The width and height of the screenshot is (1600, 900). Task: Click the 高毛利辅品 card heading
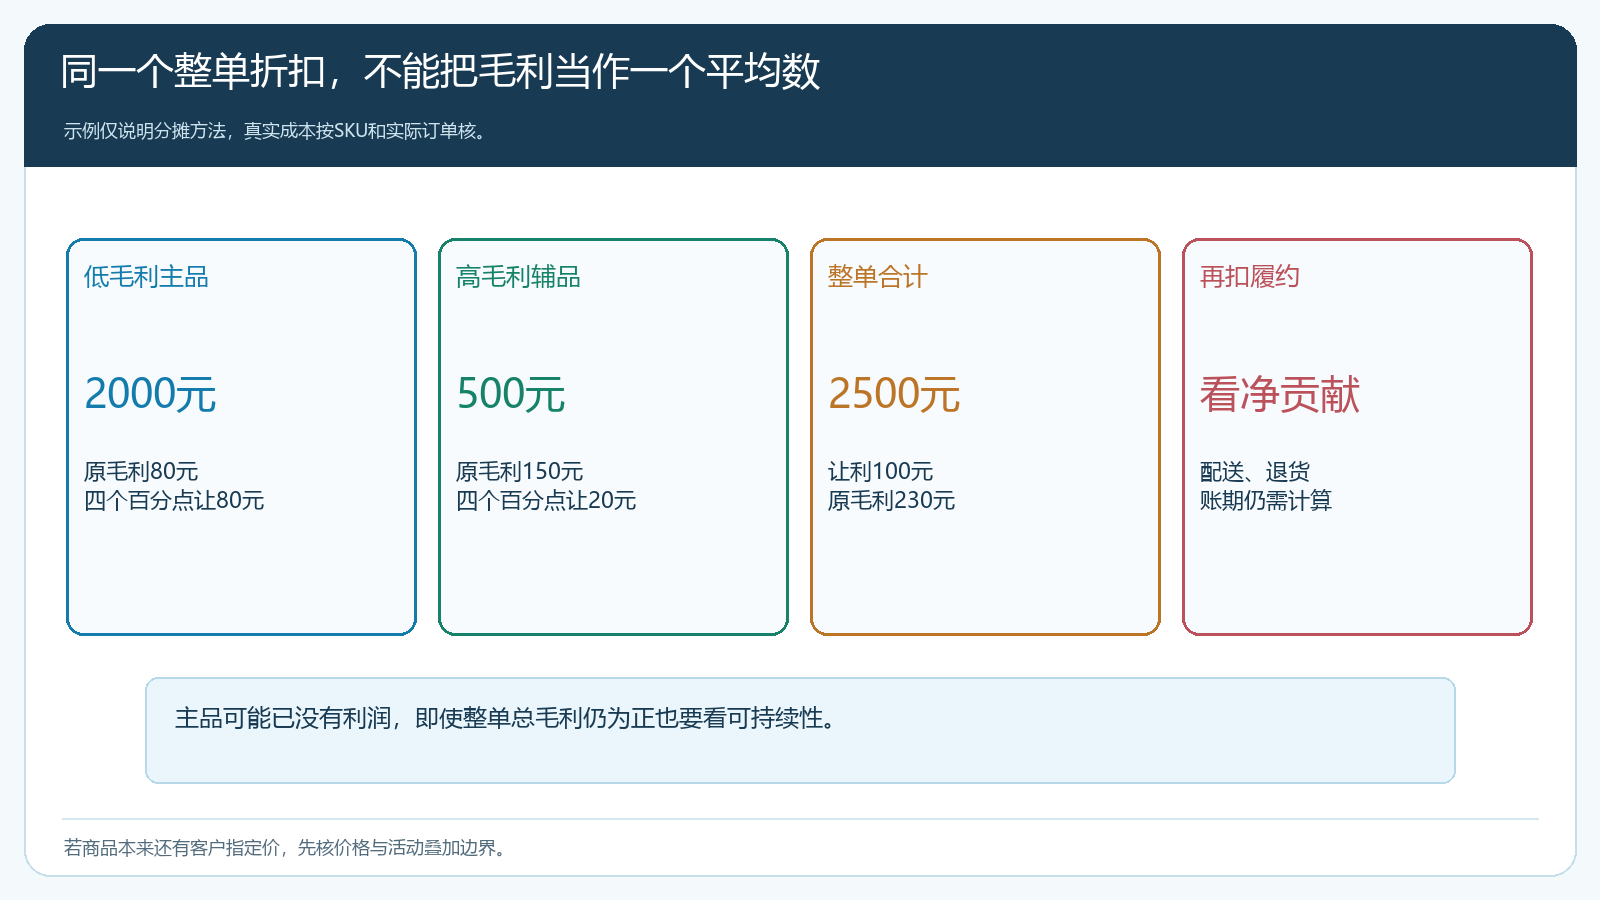click(x=518, y=277)
